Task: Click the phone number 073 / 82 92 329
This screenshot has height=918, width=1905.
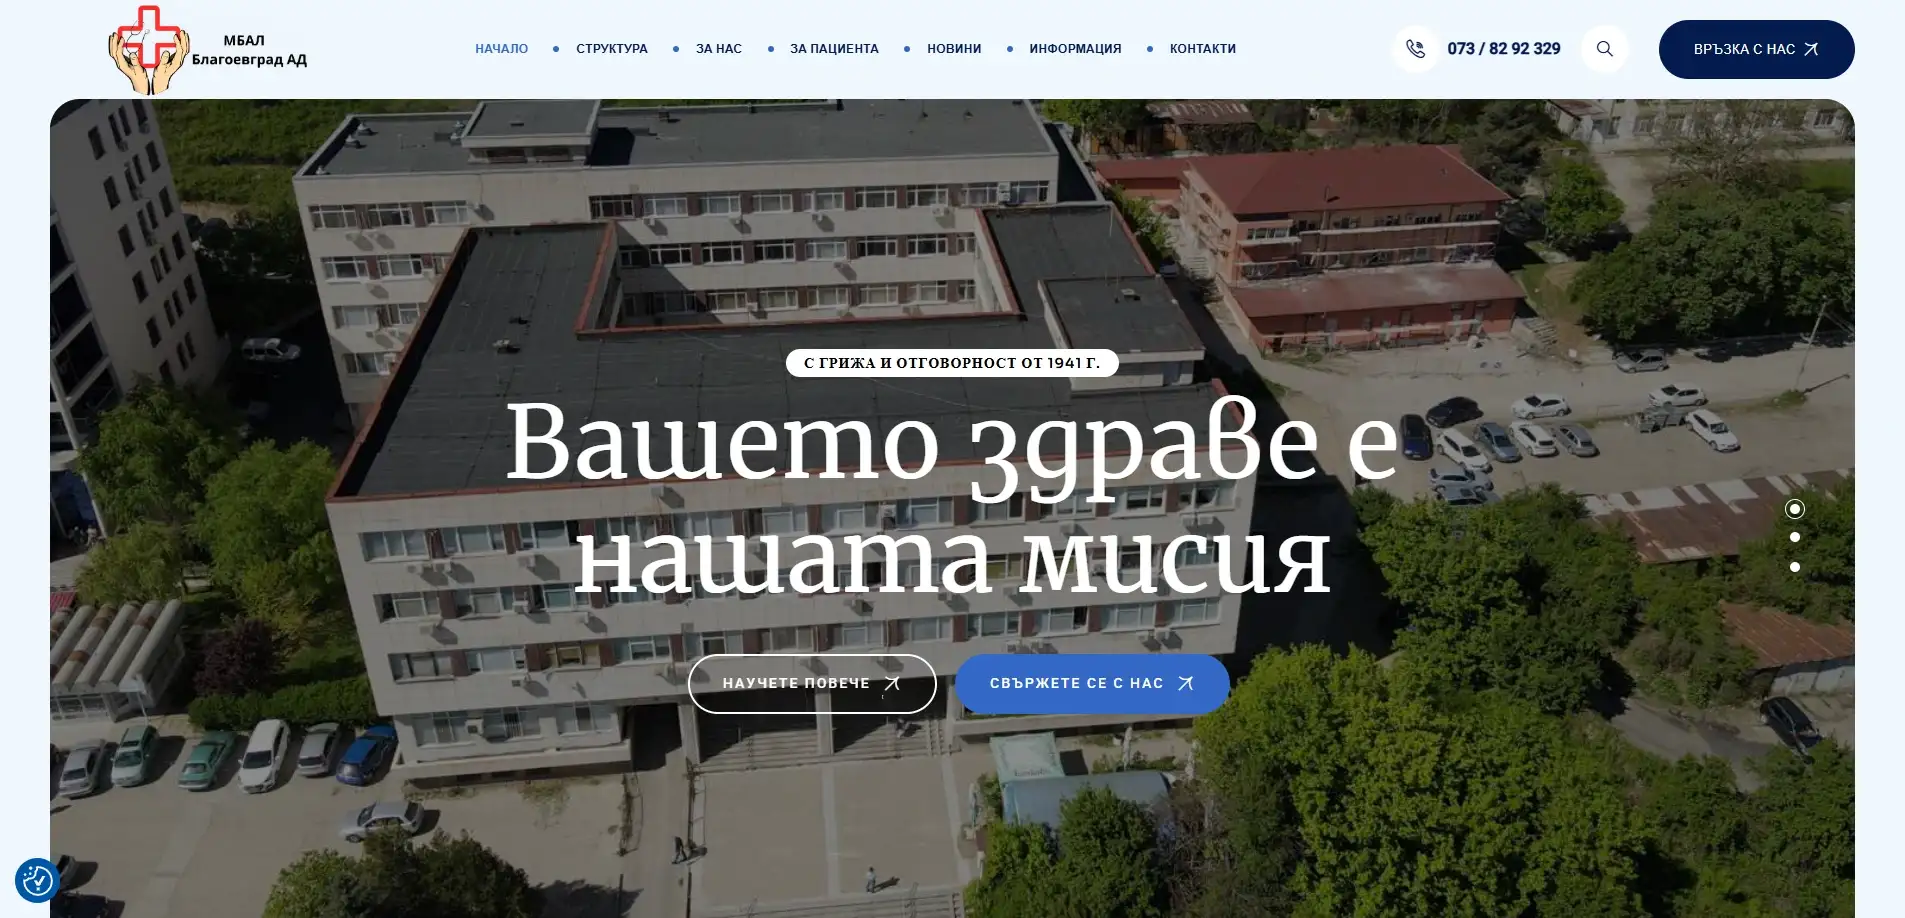Action: [1504, 49]
